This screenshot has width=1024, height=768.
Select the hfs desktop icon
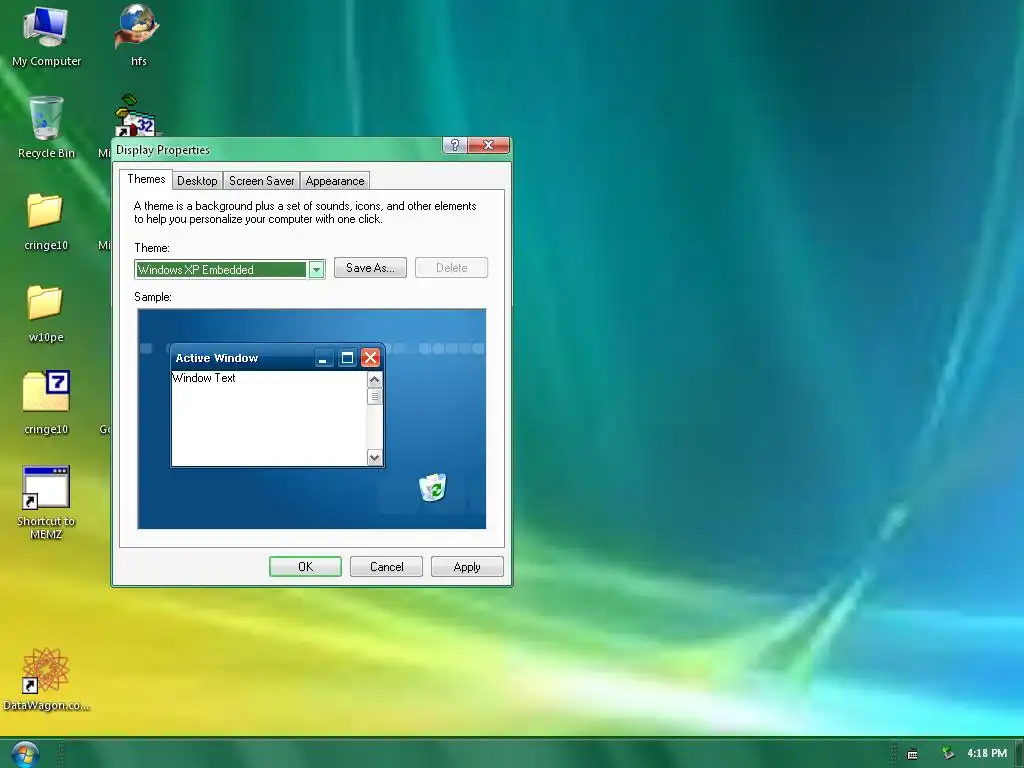point(138,36)
